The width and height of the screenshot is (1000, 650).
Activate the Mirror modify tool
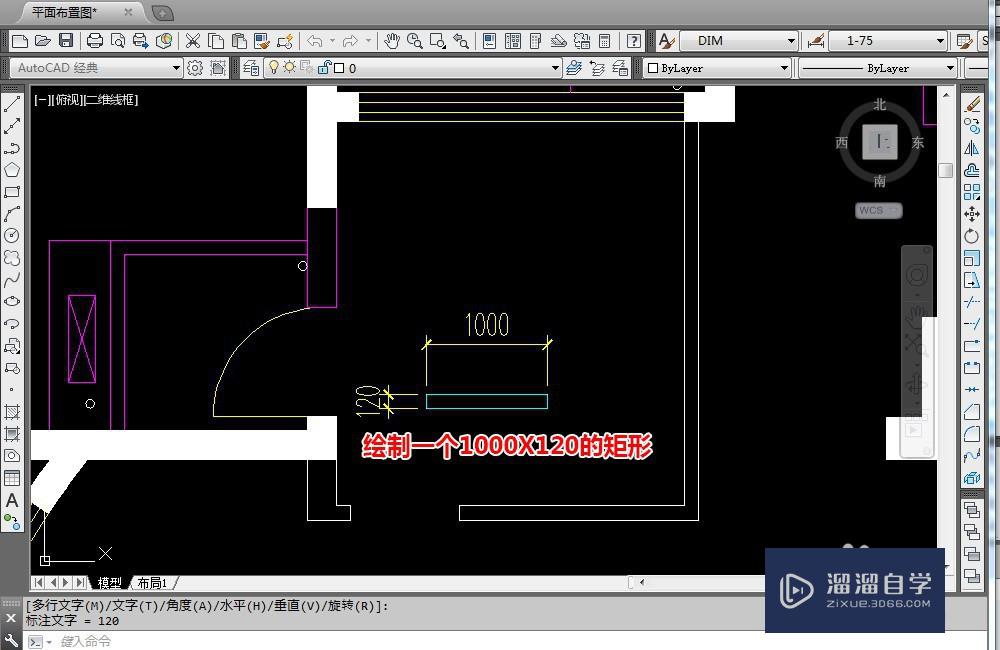point(971,148)
